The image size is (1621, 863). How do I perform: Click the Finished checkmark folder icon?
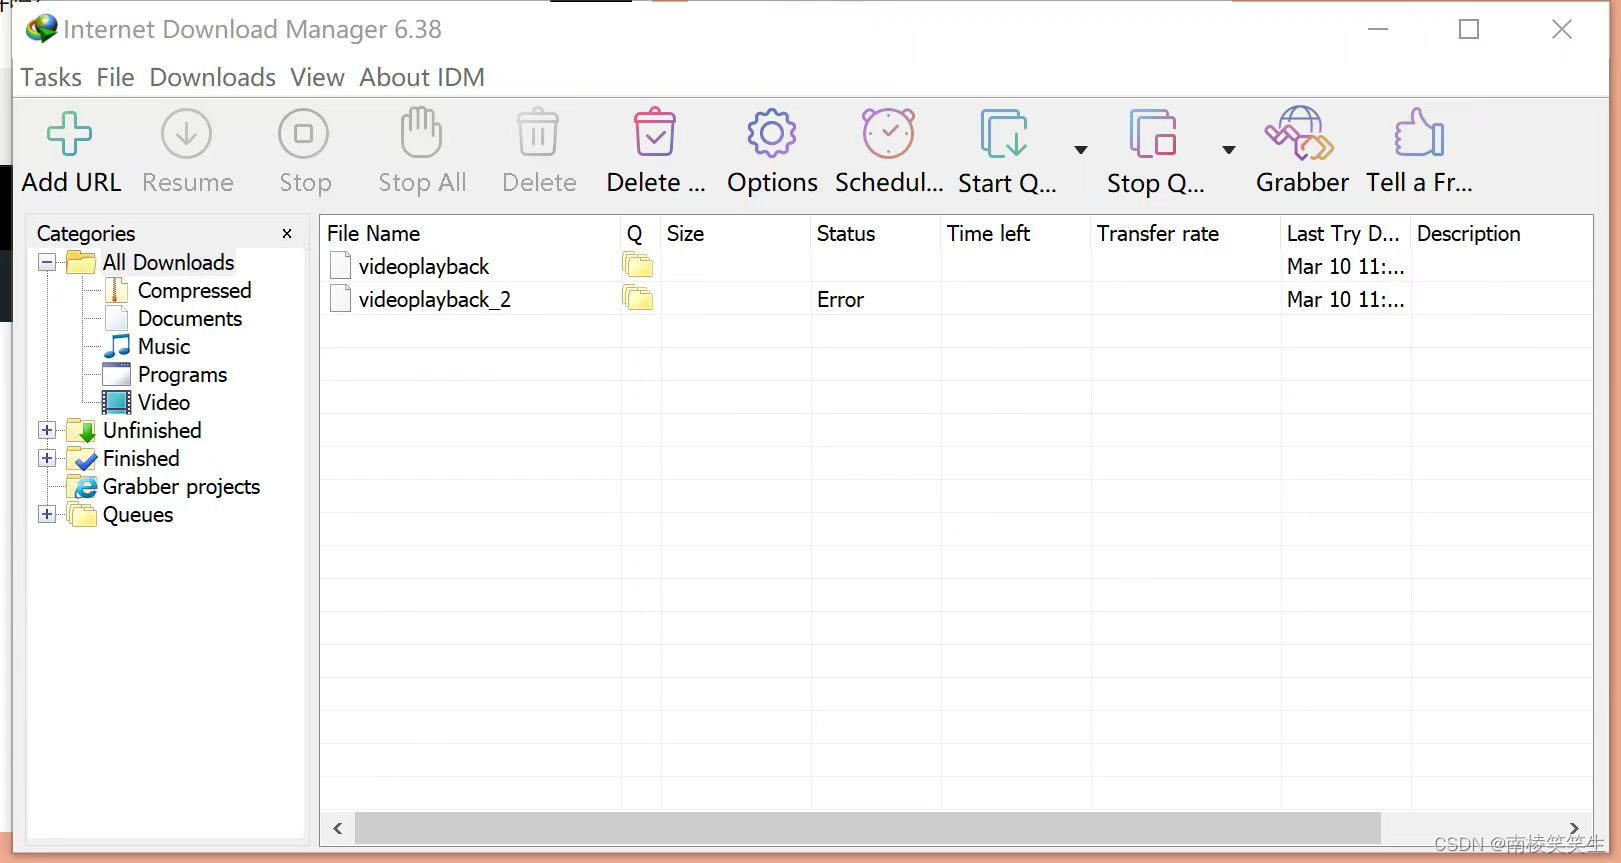tap(83, 458)
